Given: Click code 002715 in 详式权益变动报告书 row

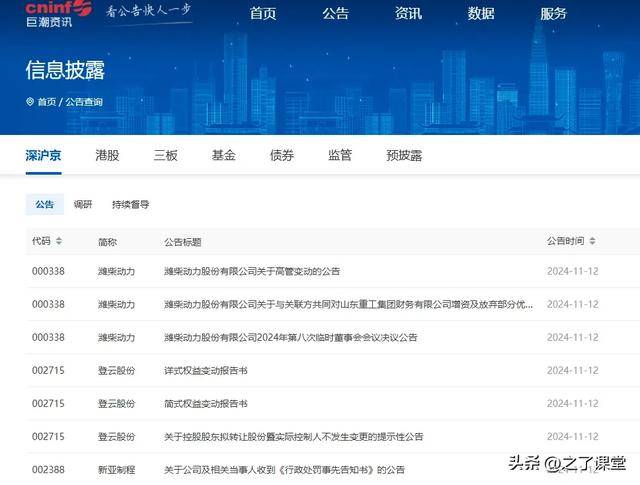Looking at the screenshot, I should pos(48,370).
